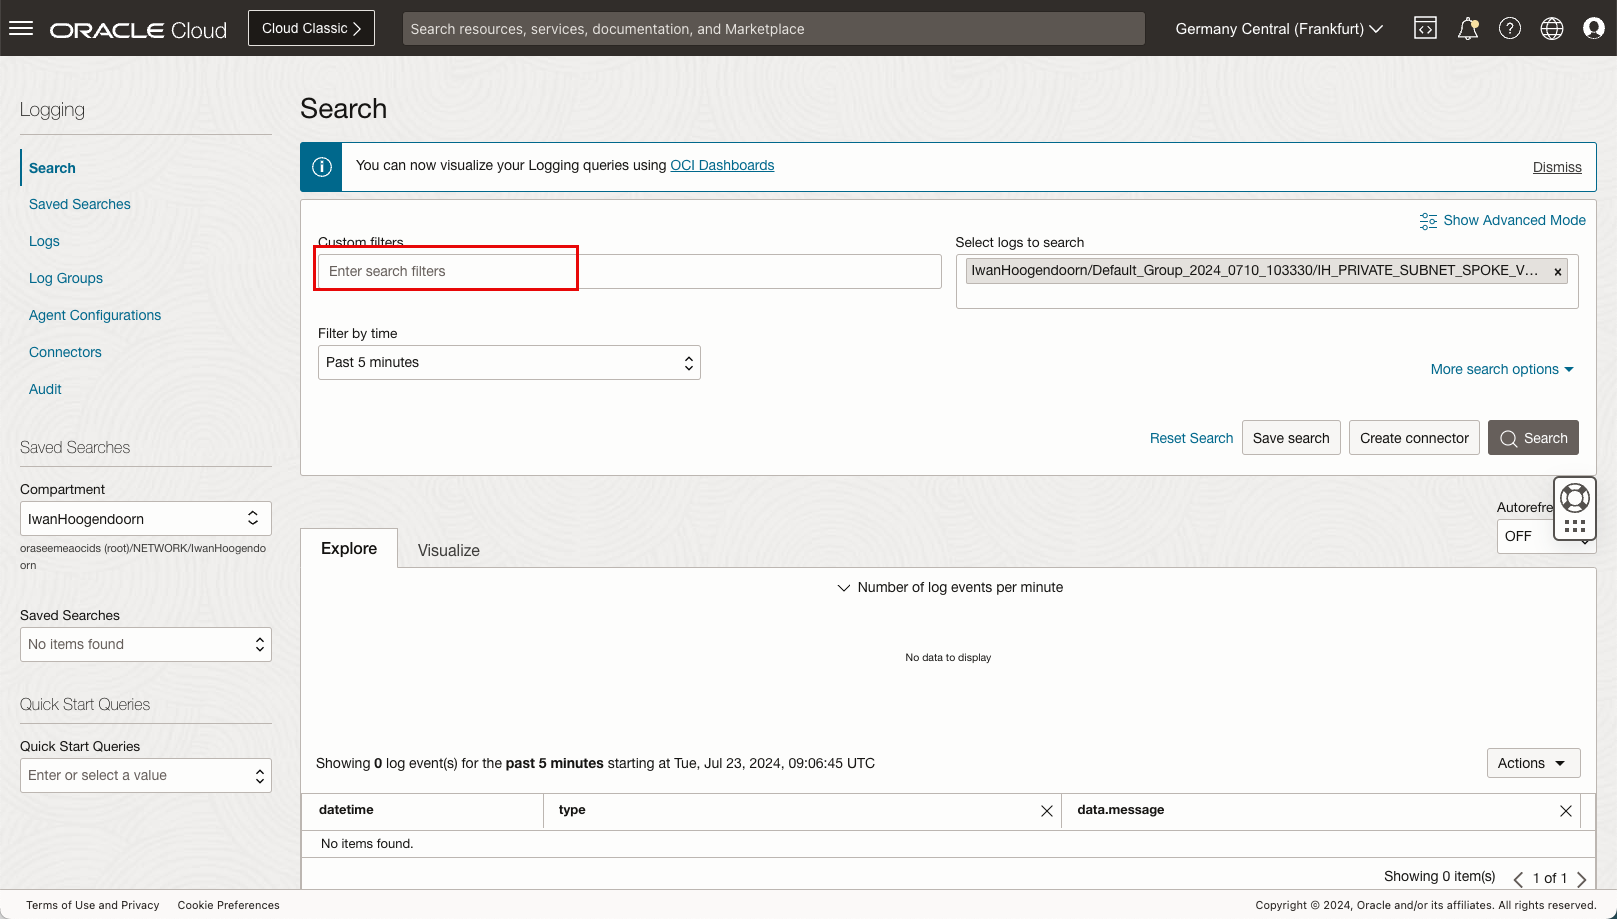The image size is (1617, 919).
Task: Select Search in Logging sidebar
Action: tap(52, 168)
